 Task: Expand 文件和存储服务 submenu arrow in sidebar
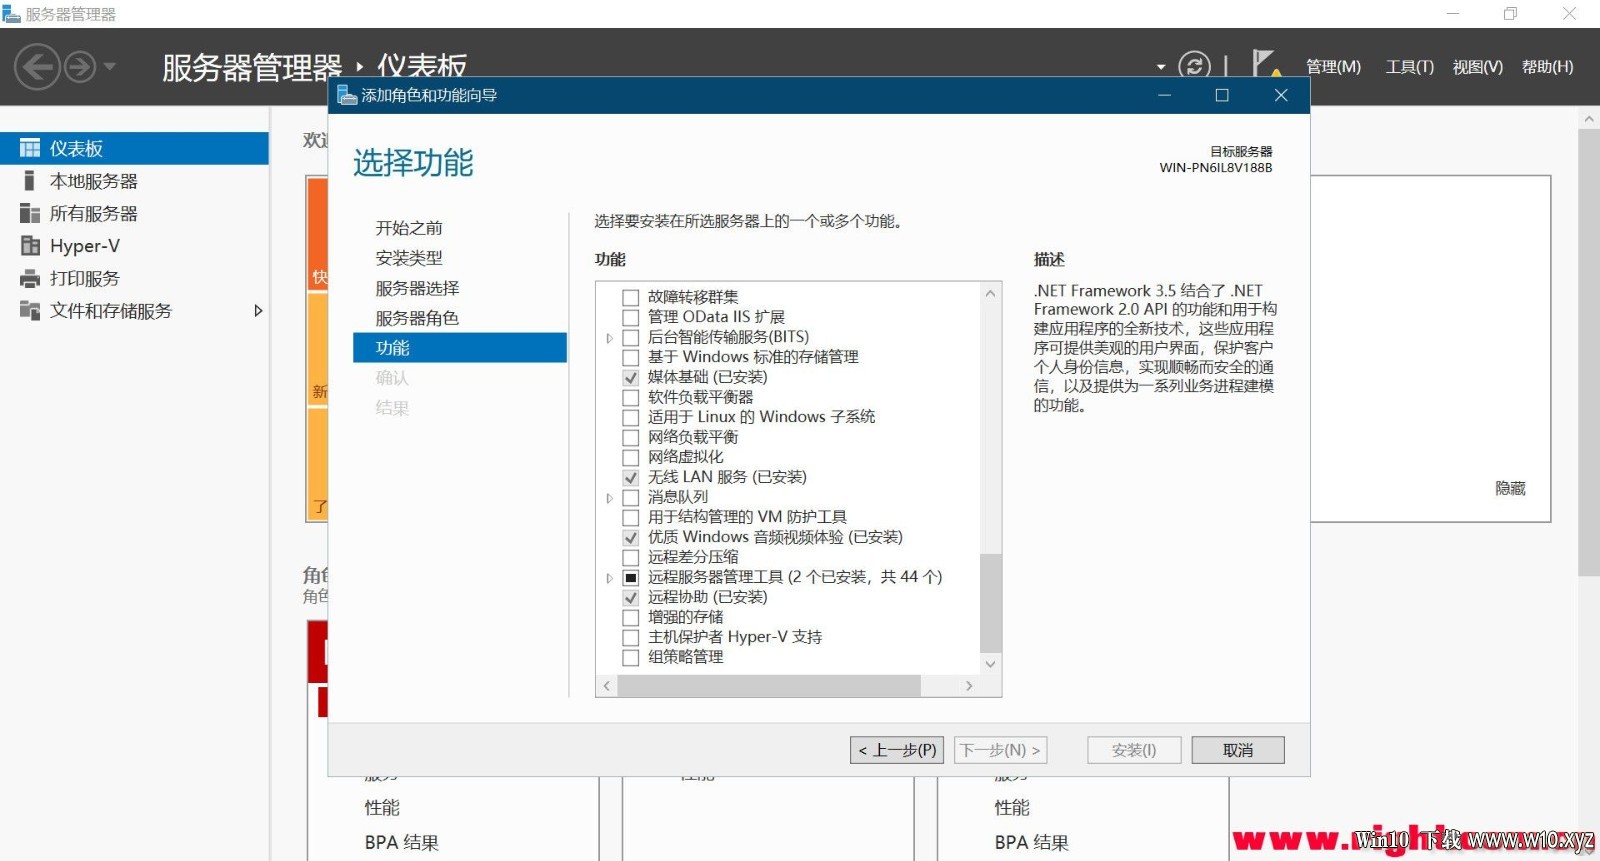(258, 311)
